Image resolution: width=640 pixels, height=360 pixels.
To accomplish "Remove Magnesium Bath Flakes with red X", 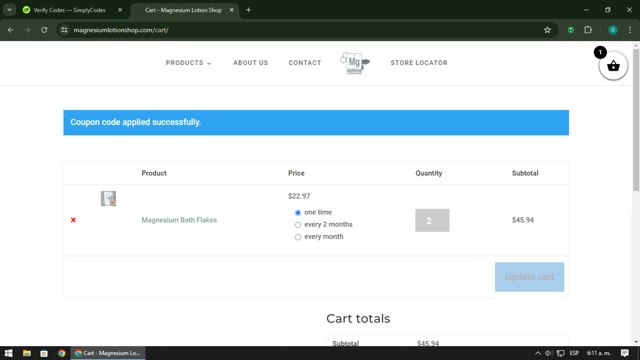I will (73, 220).
